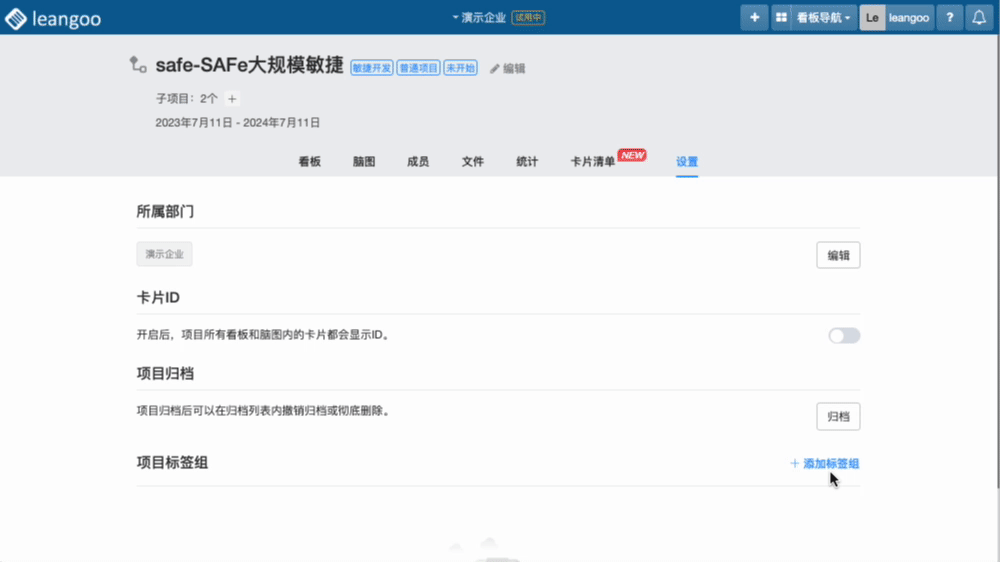
Task: Switch to the 成员 tab
Action: coord(418,162)
